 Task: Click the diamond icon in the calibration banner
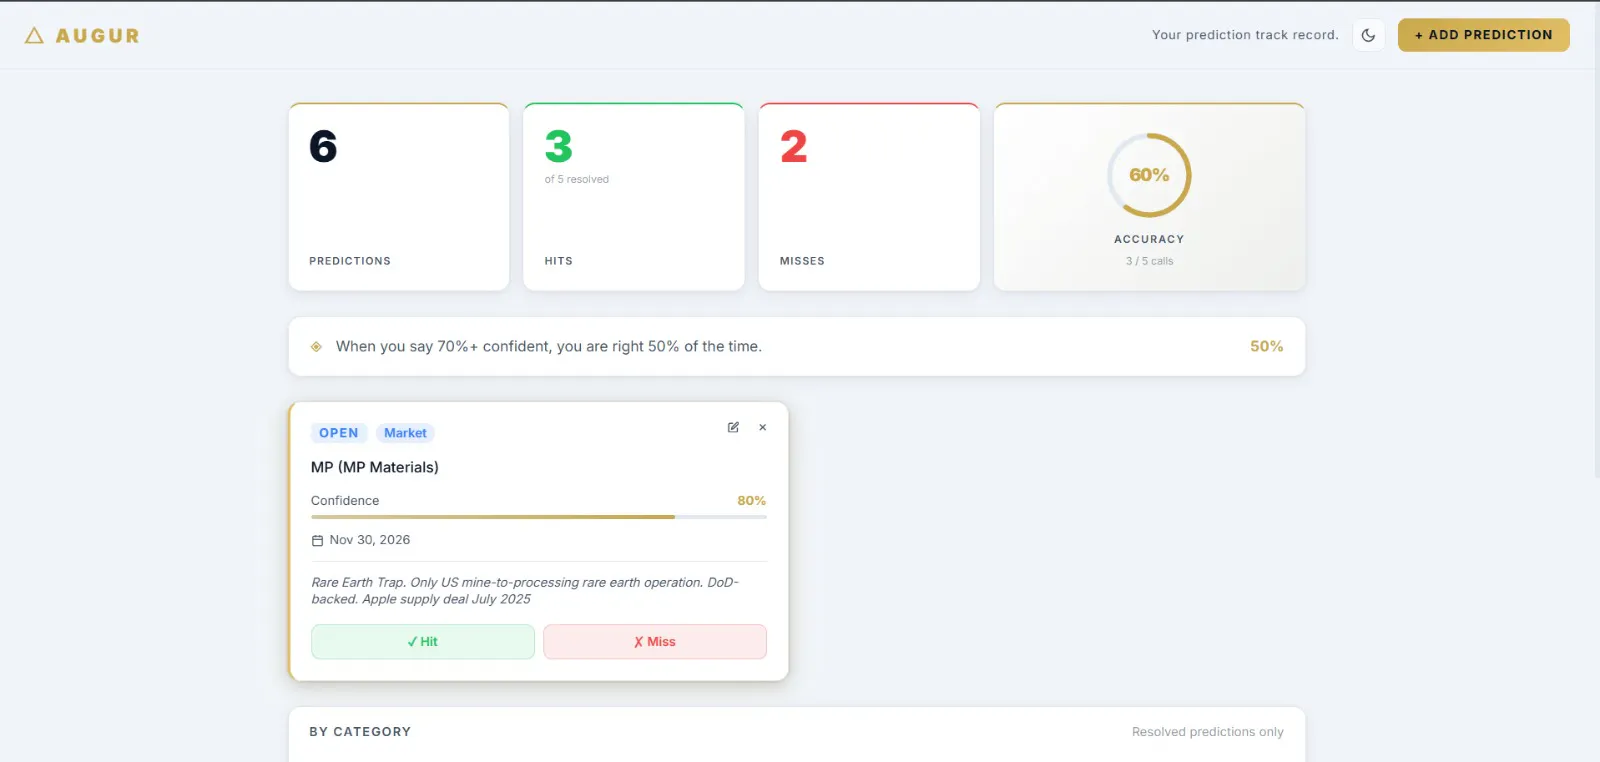click(x=316, y=347)
